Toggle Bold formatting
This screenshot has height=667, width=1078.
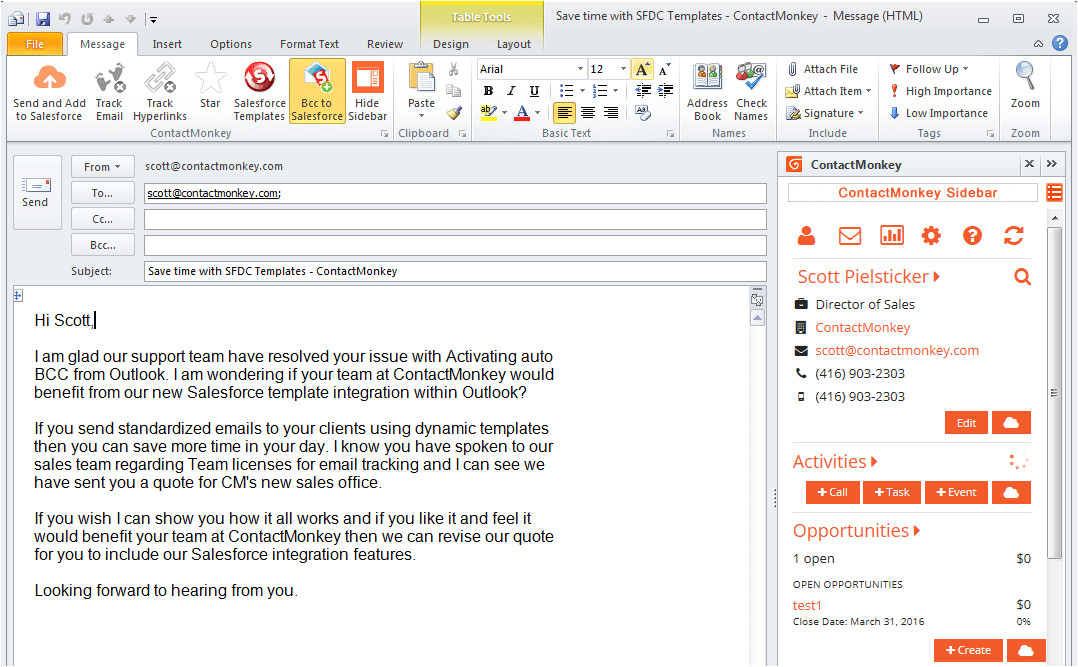(488, 91)
